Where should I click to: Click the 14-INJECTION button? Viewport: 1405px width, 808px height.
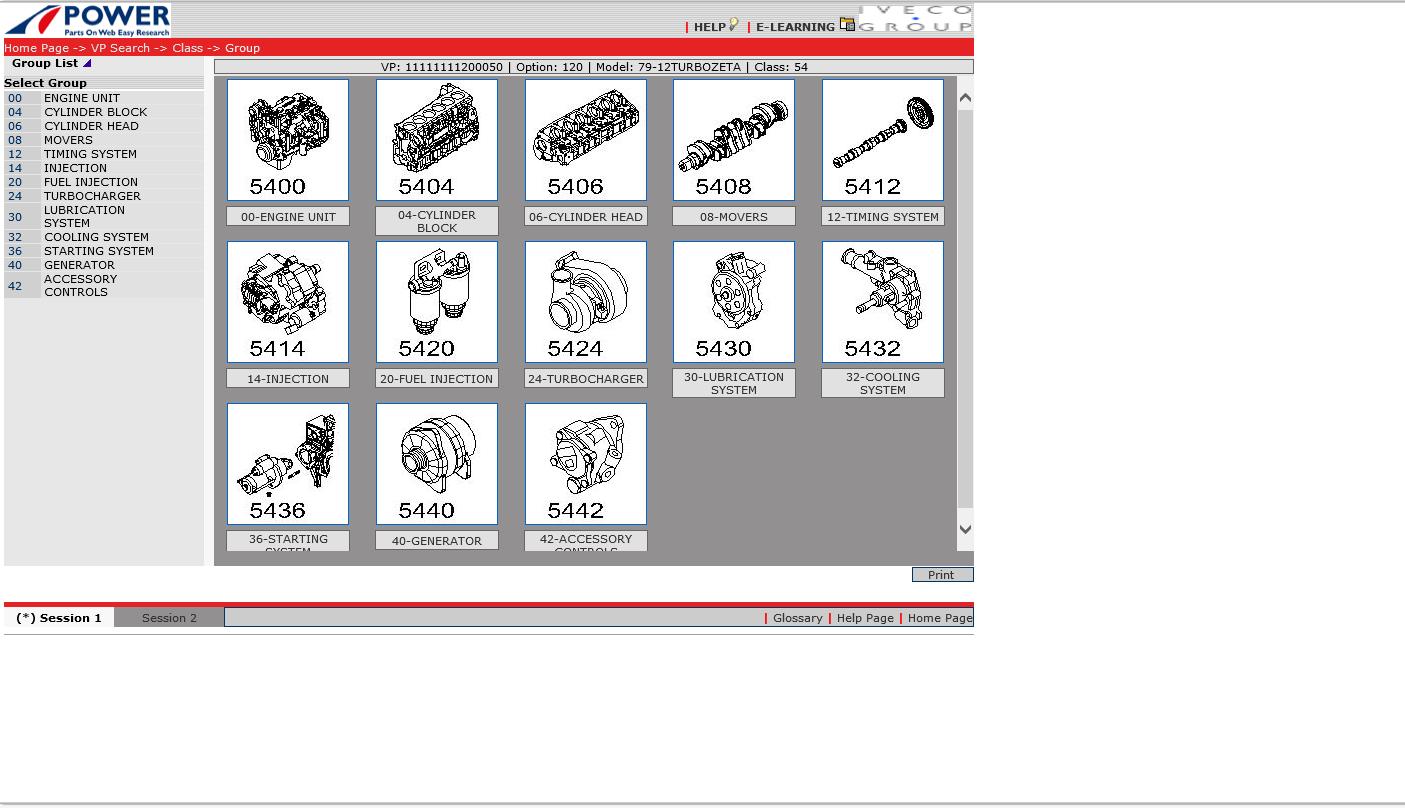(288, 378)
